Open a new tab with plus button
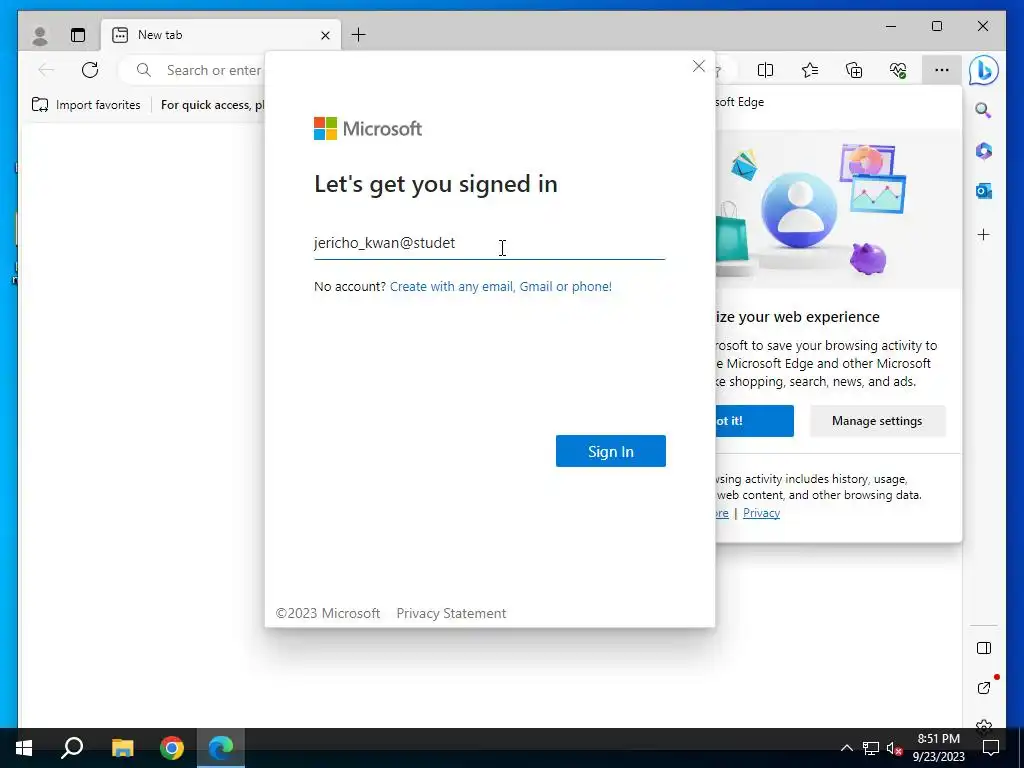 coord(359,35)
